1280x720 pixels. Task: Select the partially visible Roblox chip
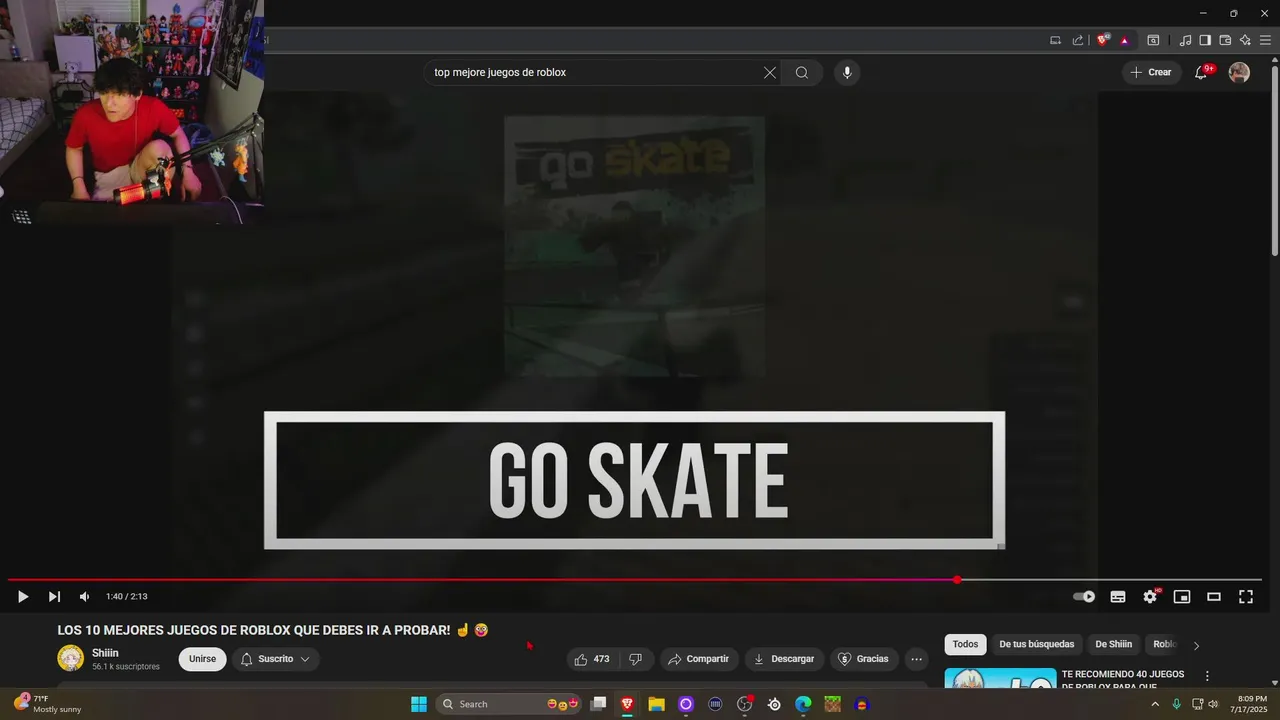pyautogui.click(x=1164, y=645)
